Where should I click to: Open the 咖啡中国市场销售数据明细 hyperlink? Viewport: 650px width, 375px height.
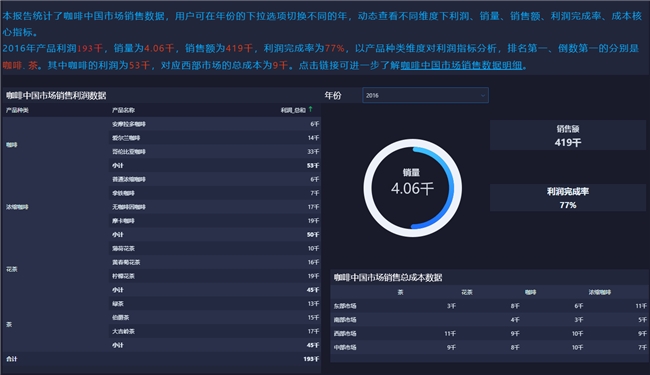[x=461, y=65]
